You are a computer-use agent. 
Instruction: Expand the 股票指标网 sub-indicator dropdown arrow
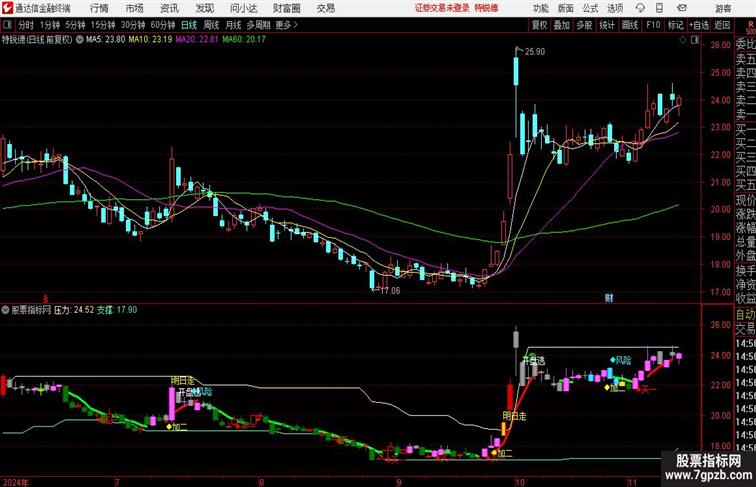(5, 310)
